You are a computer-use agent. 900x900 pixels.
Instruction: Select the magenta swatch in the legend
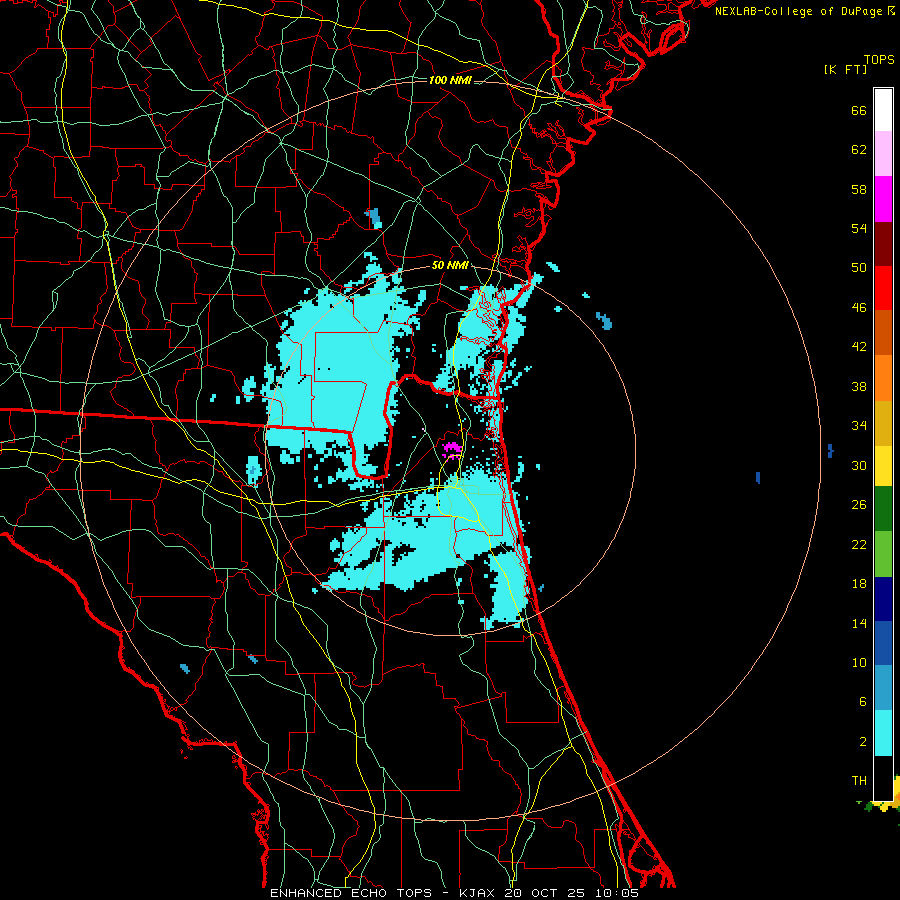(x=883, y=199)
